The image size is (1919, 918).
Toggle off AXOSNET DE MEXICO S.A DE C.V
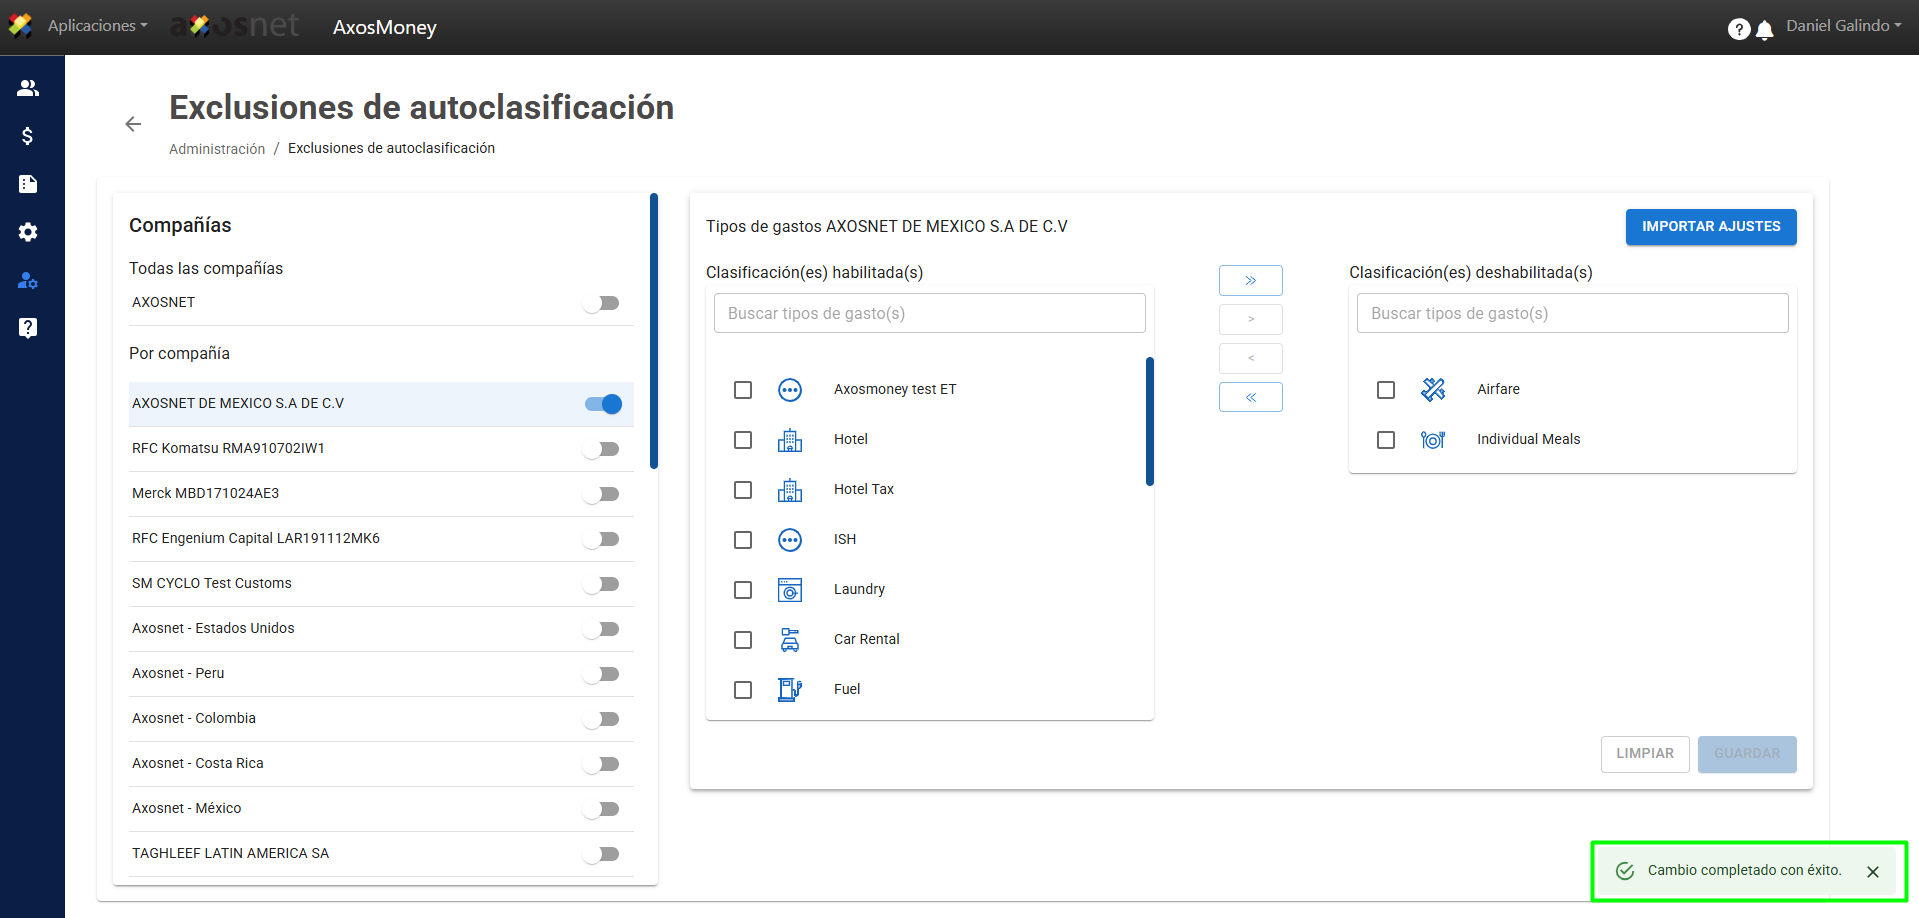[603, 404]
